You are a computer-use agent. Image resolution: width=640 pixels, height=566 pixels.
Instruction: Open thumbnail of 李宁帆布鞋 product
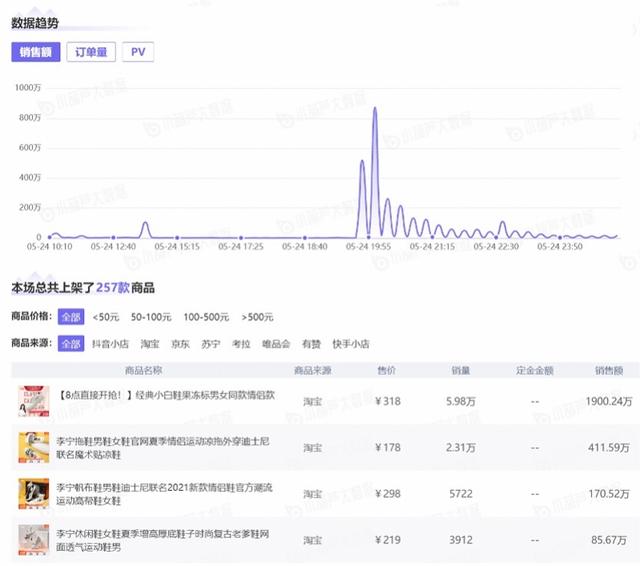tap(34, 494)
